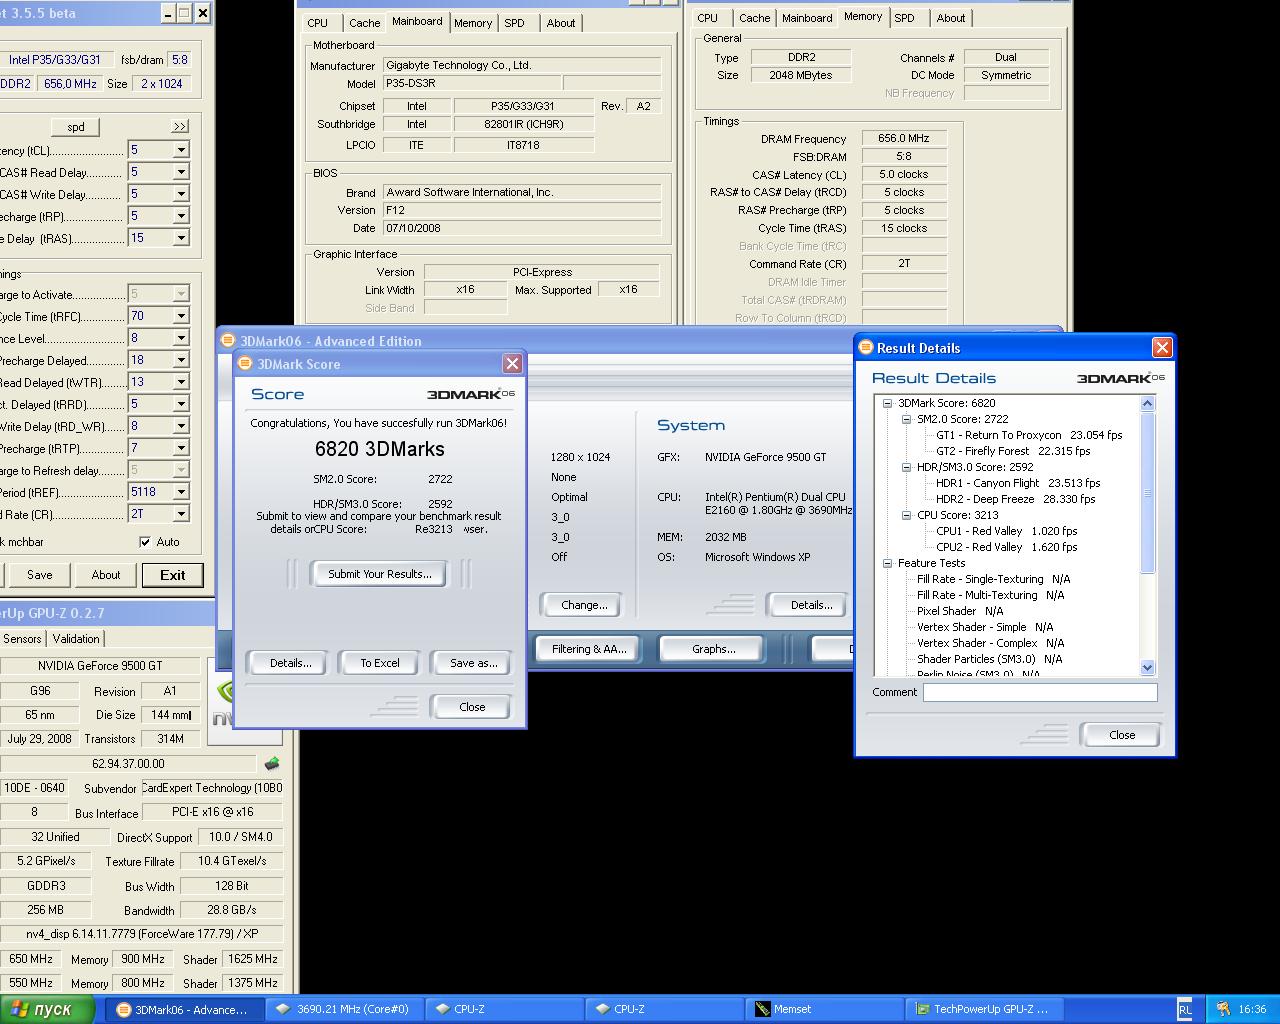Collapse the Feature Tests tree node
This screenshot has width=1280, height=1024.
[x=887, y=563]
